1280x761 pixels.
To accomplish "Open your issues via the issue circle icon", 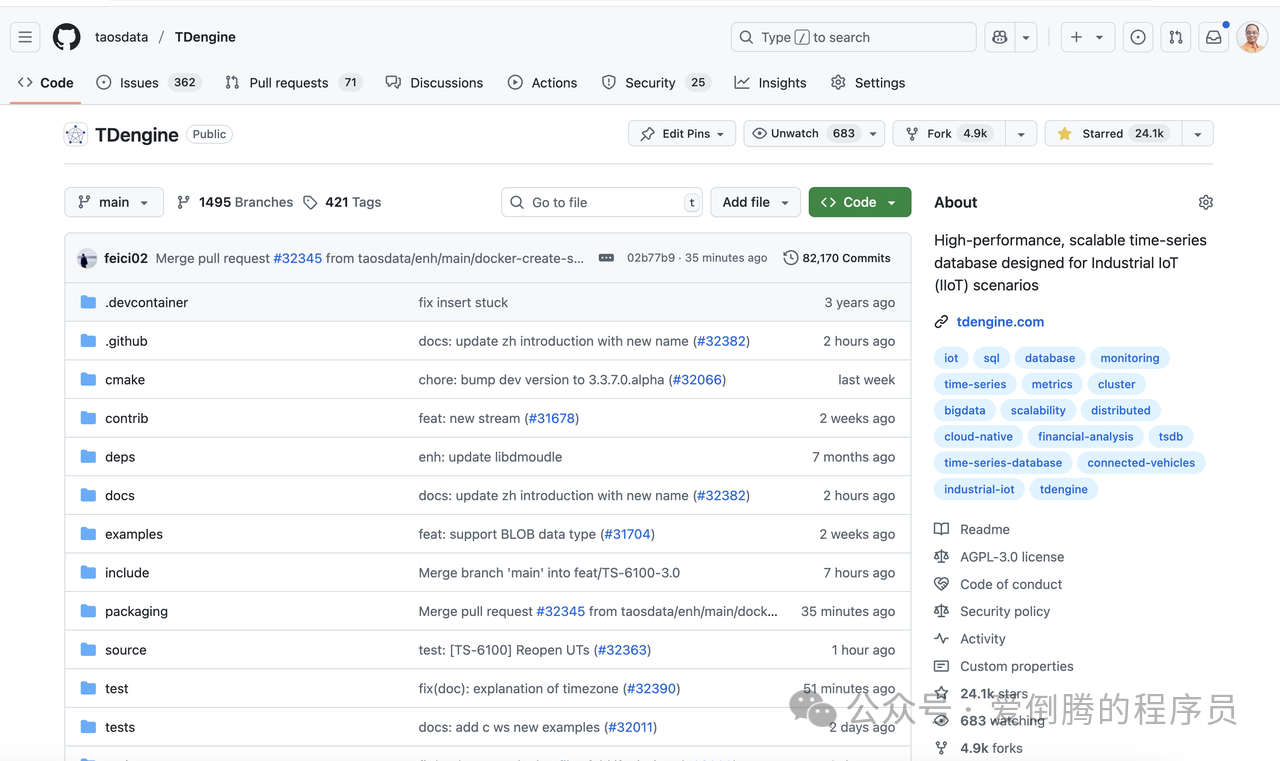I will tap(1137, 37).
